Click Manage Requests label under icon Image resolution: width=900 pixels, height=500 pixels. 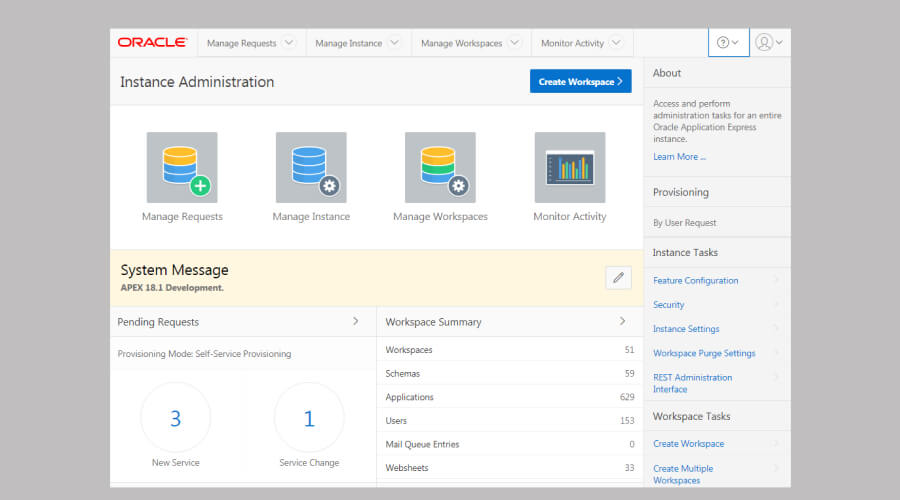click(182, 216)
